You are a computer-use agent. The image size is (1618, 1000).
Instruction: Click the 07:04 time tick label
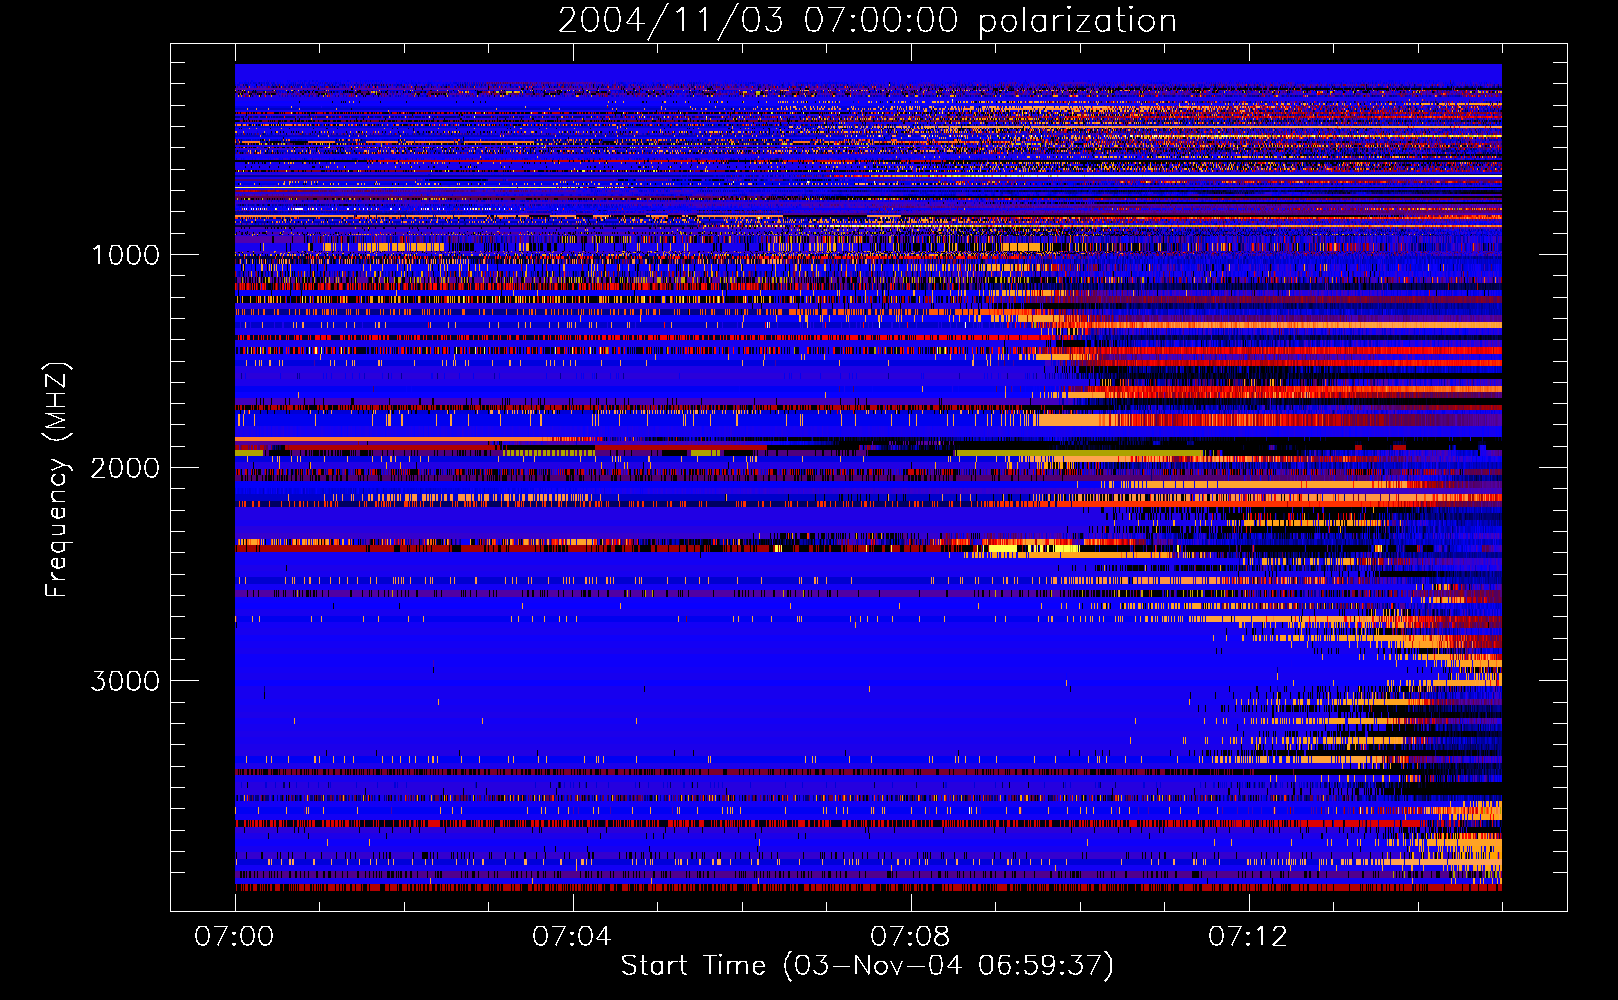click(x=572, y=937)
